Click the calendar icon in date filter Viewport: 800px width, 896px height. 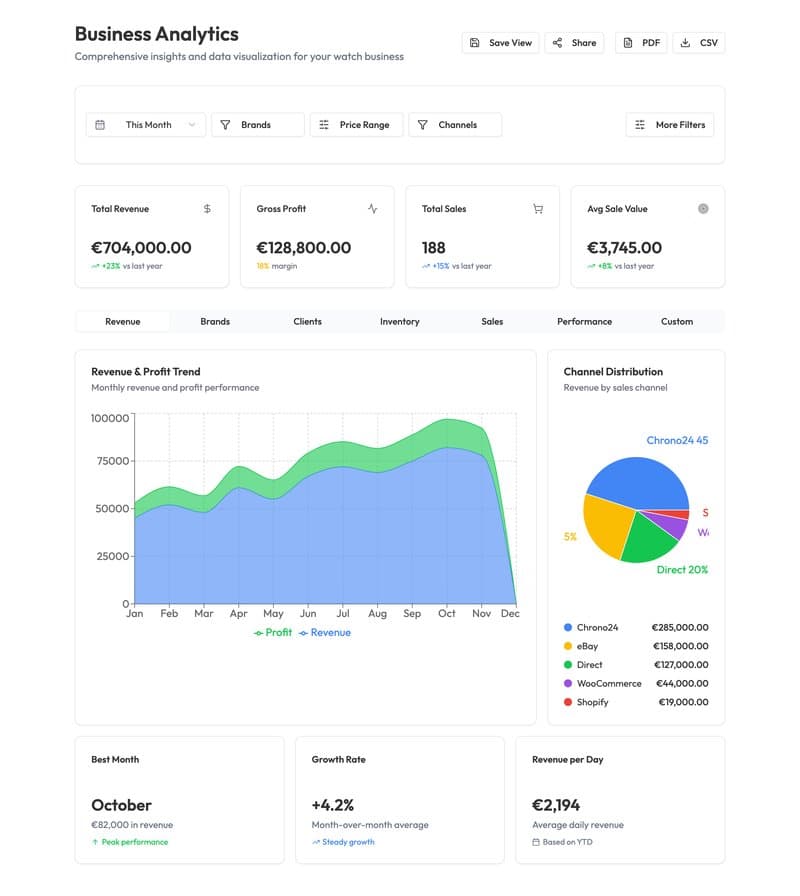point(100,125)
